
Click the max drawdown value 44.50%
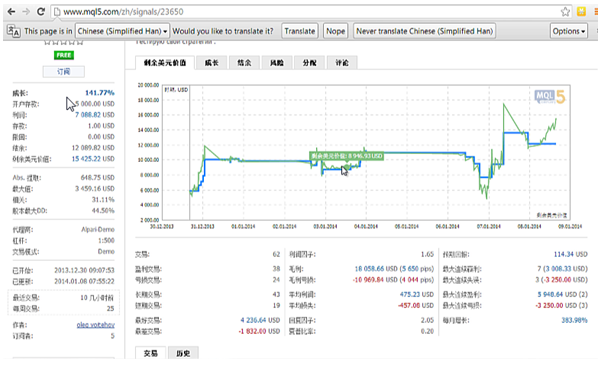[103, 211]
